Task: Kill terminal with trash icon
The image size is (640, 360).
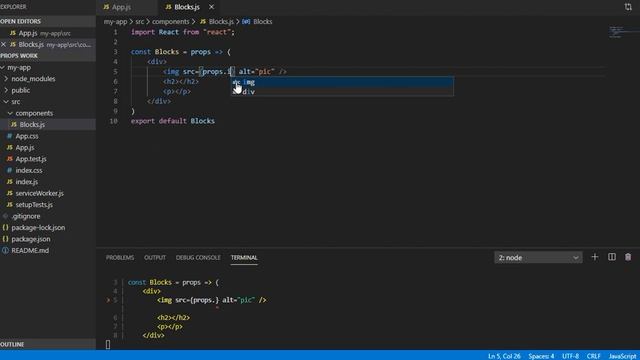Action: click(628, 257)
